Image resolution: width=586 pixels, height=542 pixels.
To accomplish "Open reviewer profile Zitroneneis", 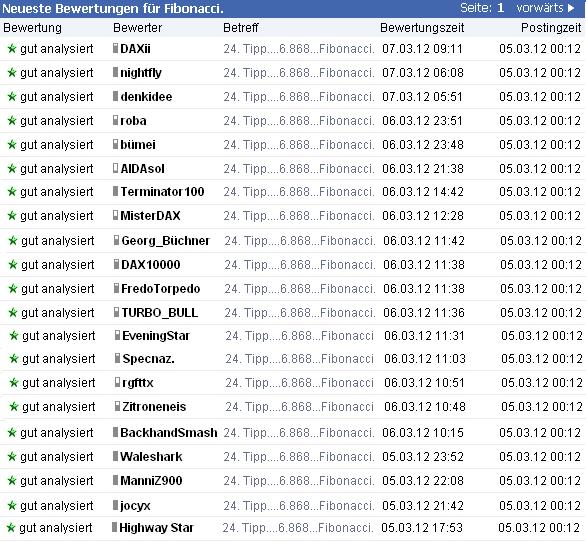I will coord(154,406).
